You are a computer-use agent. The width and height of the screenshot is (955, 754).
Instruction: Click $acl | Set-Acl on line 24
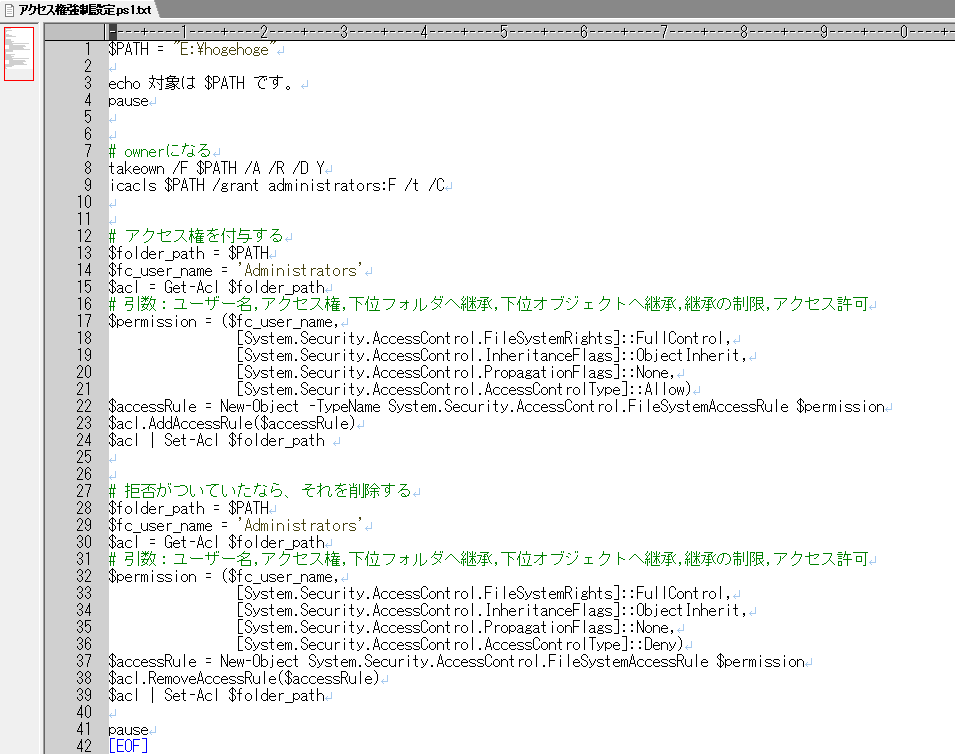click(216, 440)
